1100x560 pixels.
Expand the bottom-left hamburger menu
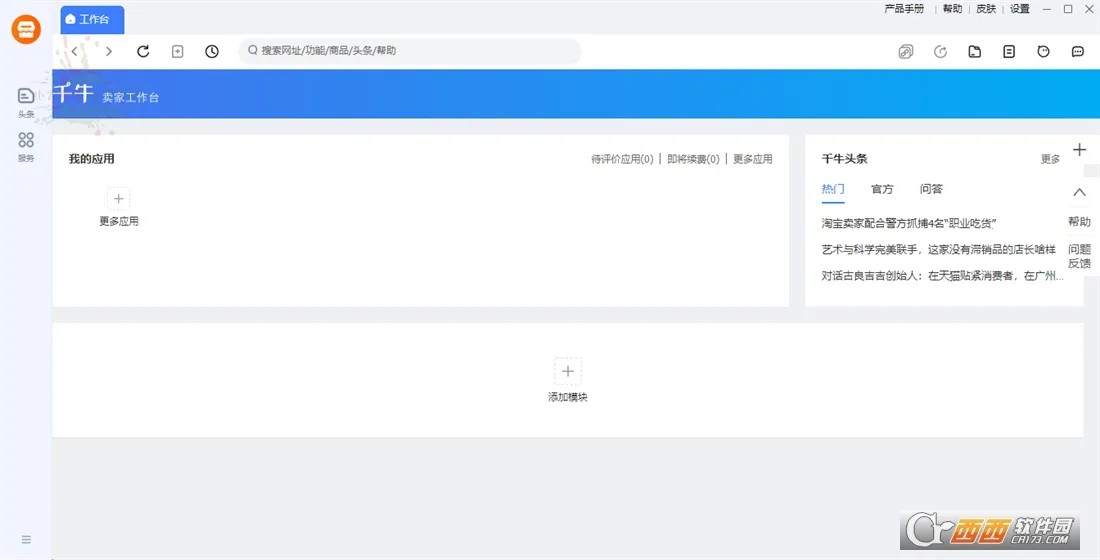26,539
